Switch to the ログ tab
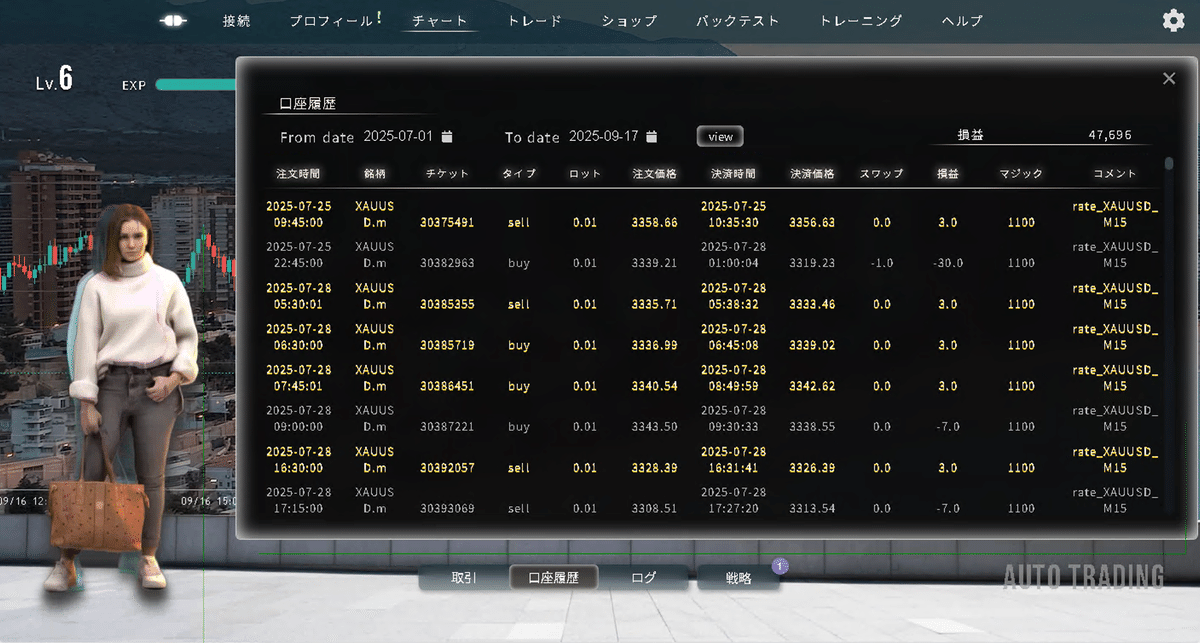The image size is (1200, 643). [645, 577]
